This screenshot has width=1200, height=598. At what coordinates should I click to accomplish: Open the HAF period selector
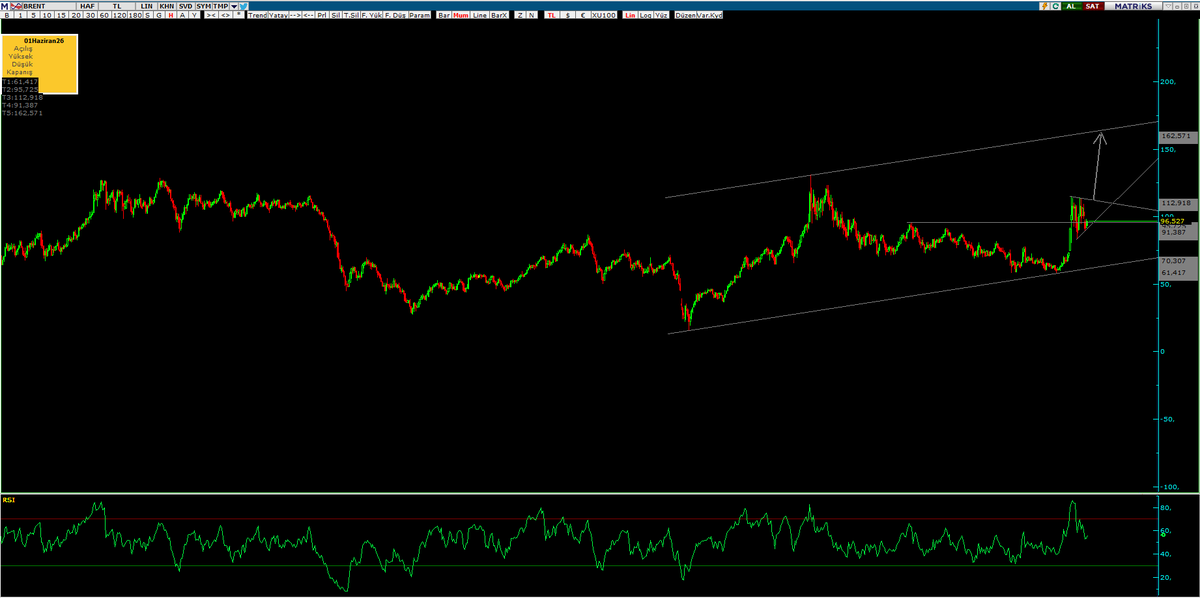[x=87, y=6]
